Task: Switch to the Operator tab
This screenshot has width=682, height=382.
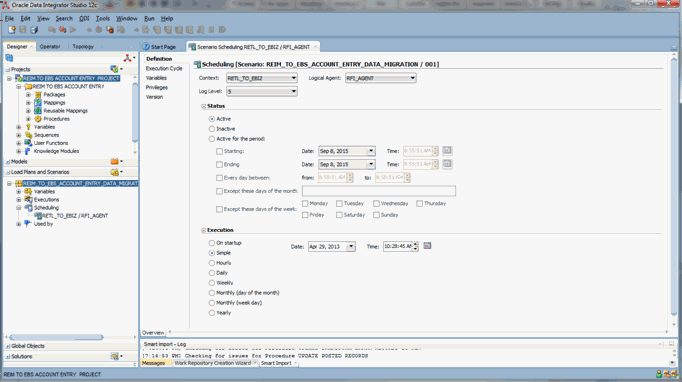Action: tap(50, 47)
